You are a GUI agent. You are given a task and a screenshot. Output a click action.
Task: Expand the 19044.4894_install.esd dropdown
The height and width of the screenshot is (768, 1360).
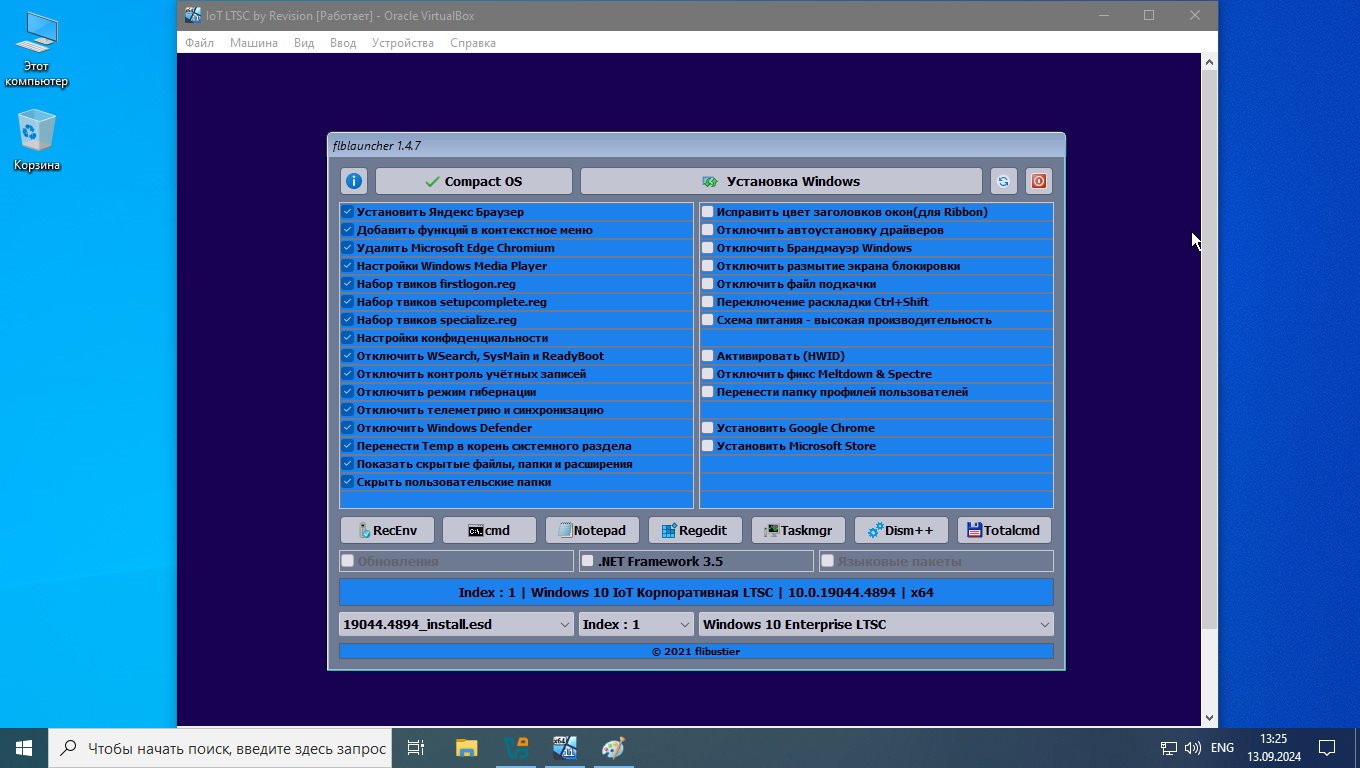click(x=456, y=624)
